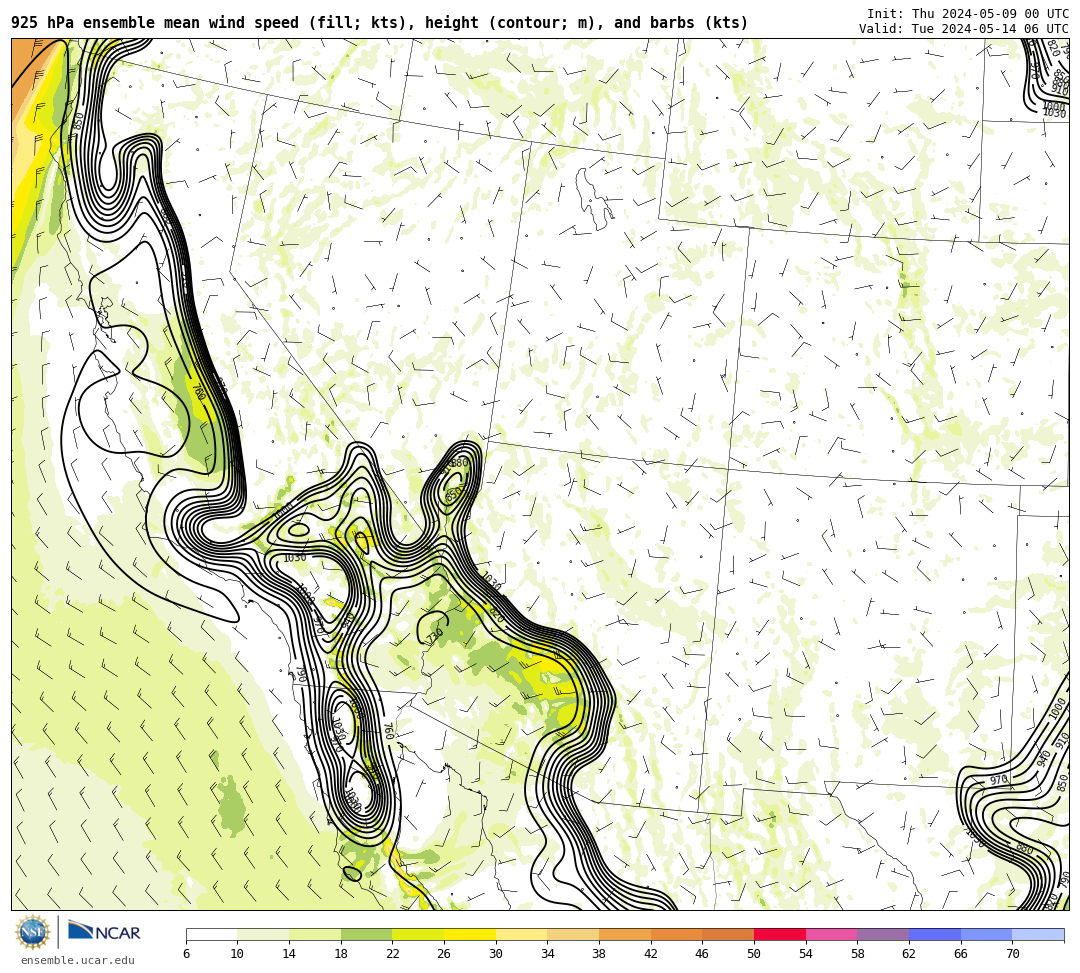Pick the white 6–10 kts colorbar segment
1080x973 pixels.
[211, 934]
